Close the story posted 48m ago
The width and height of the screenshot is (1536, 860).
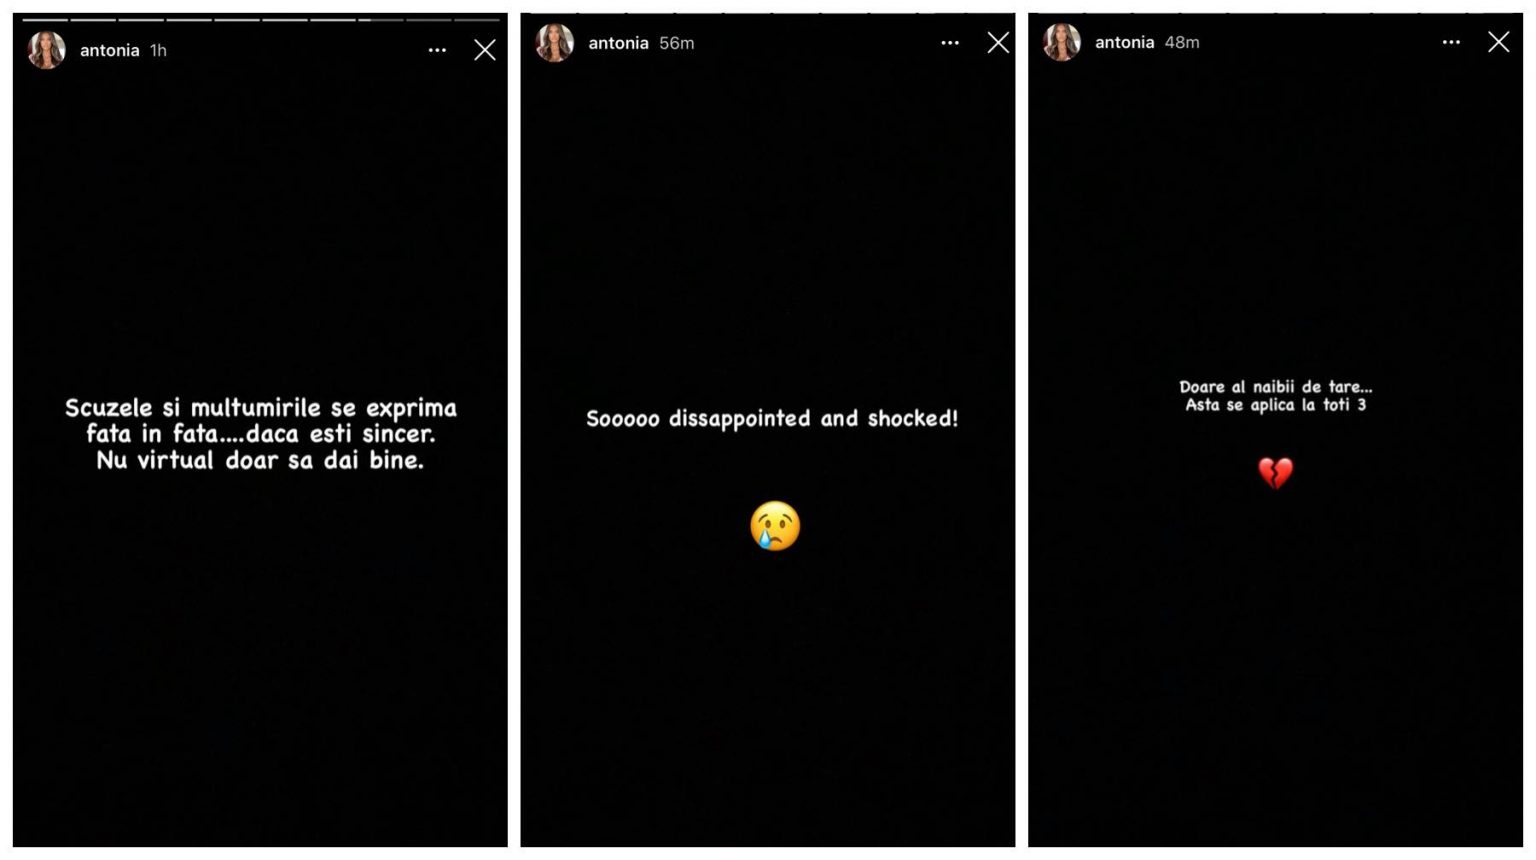[x=1498, y=41]
